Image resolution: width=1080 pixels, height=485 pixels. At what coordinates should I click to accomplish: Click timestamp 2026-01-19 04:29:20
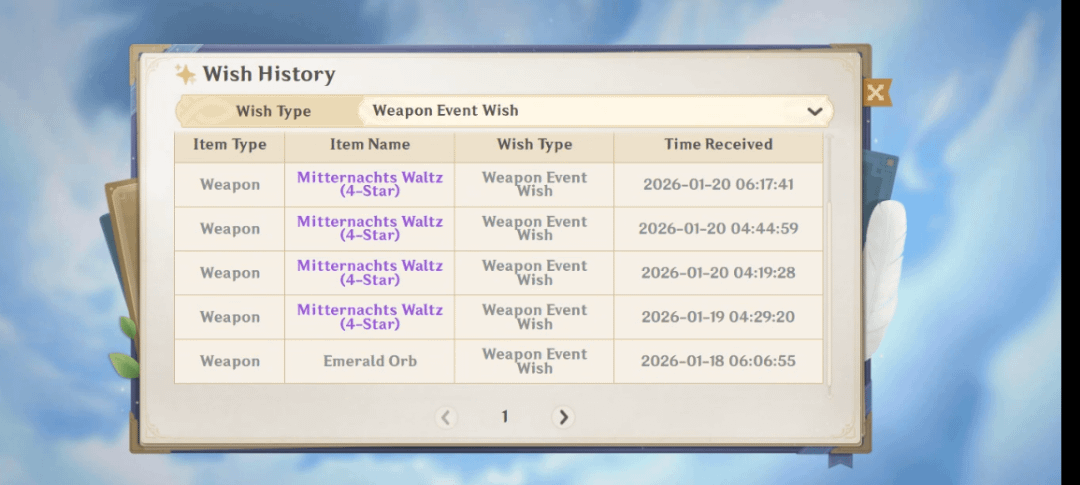pyautogui.click(x=718, y=317)
